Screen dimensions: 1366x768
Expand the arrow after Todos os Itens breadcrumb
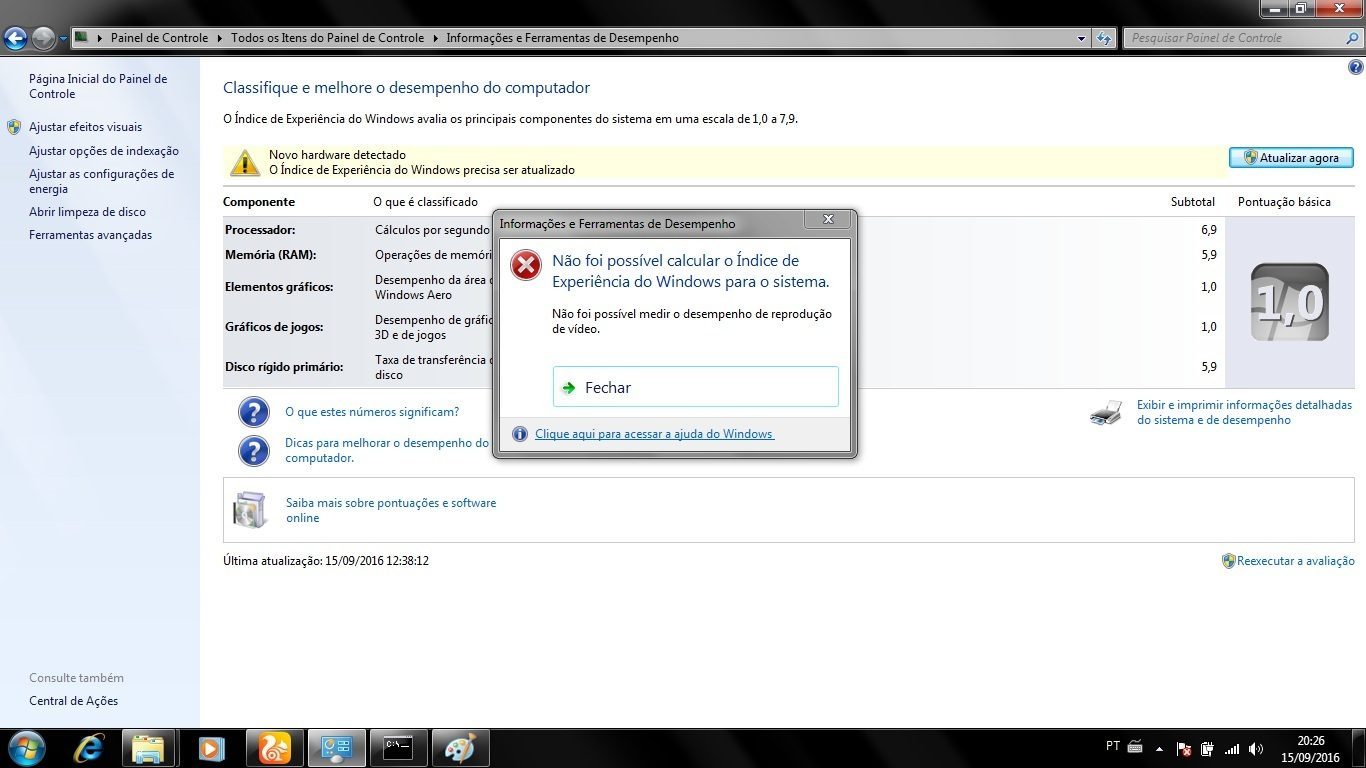point(435,38)
